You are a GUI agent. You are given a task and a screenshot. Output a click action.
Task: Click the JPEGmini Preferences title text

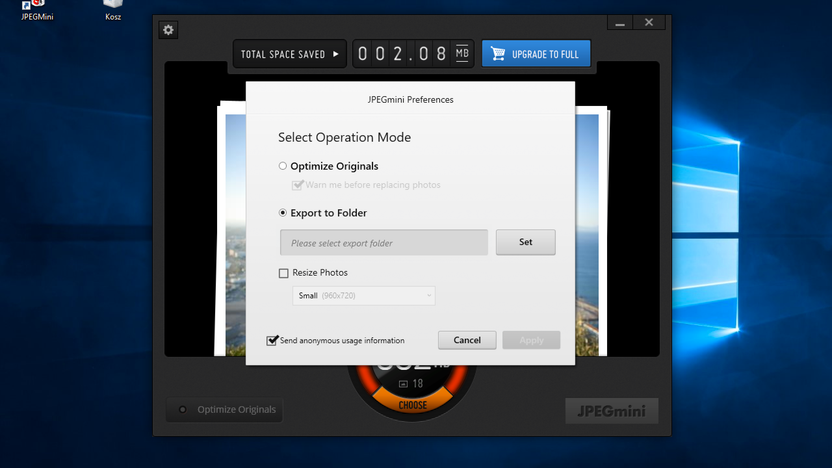410,100
